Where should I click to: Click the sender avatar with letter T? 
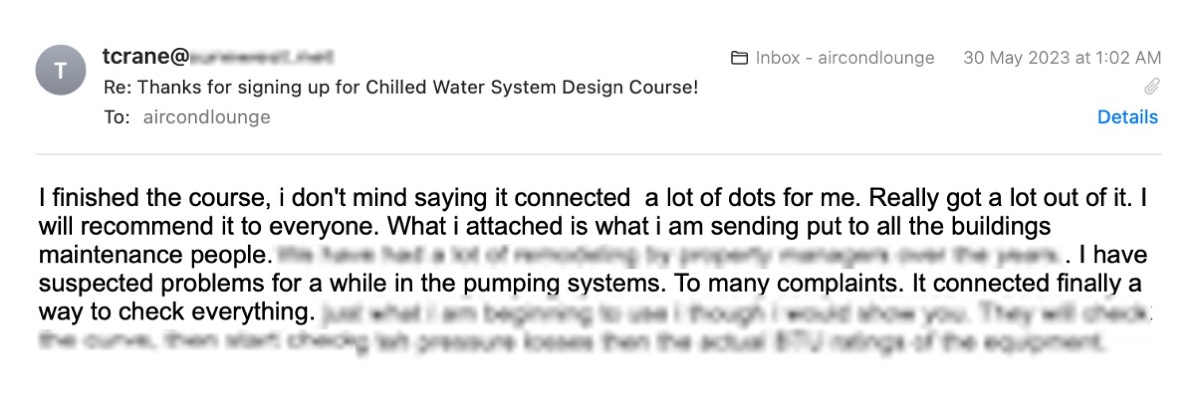[x=60, y=72]
